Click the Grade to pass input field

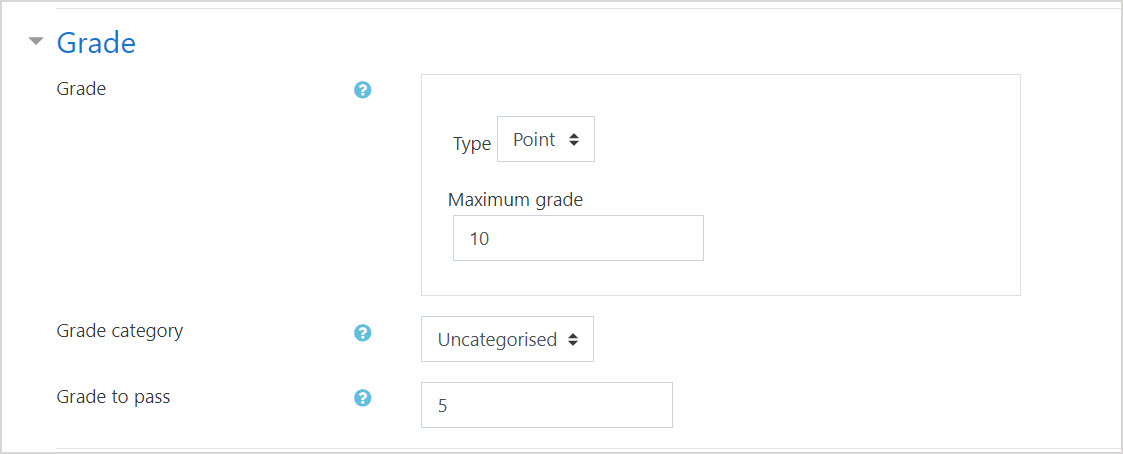[546, 405]
